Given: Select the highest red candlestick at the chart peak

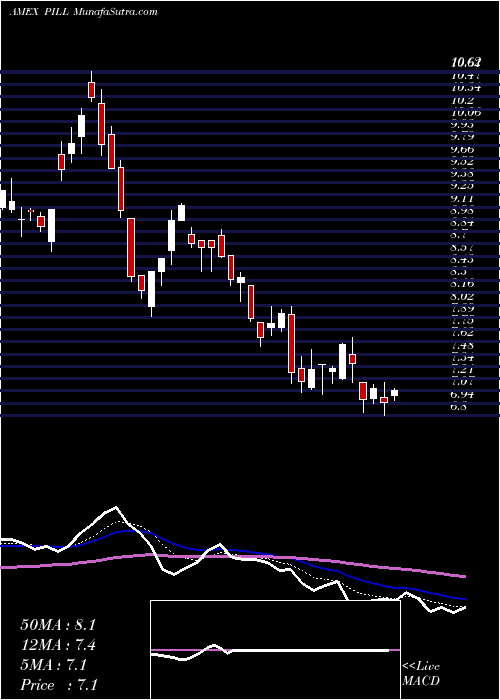Looking at the screenshot, I should [92, 89].
